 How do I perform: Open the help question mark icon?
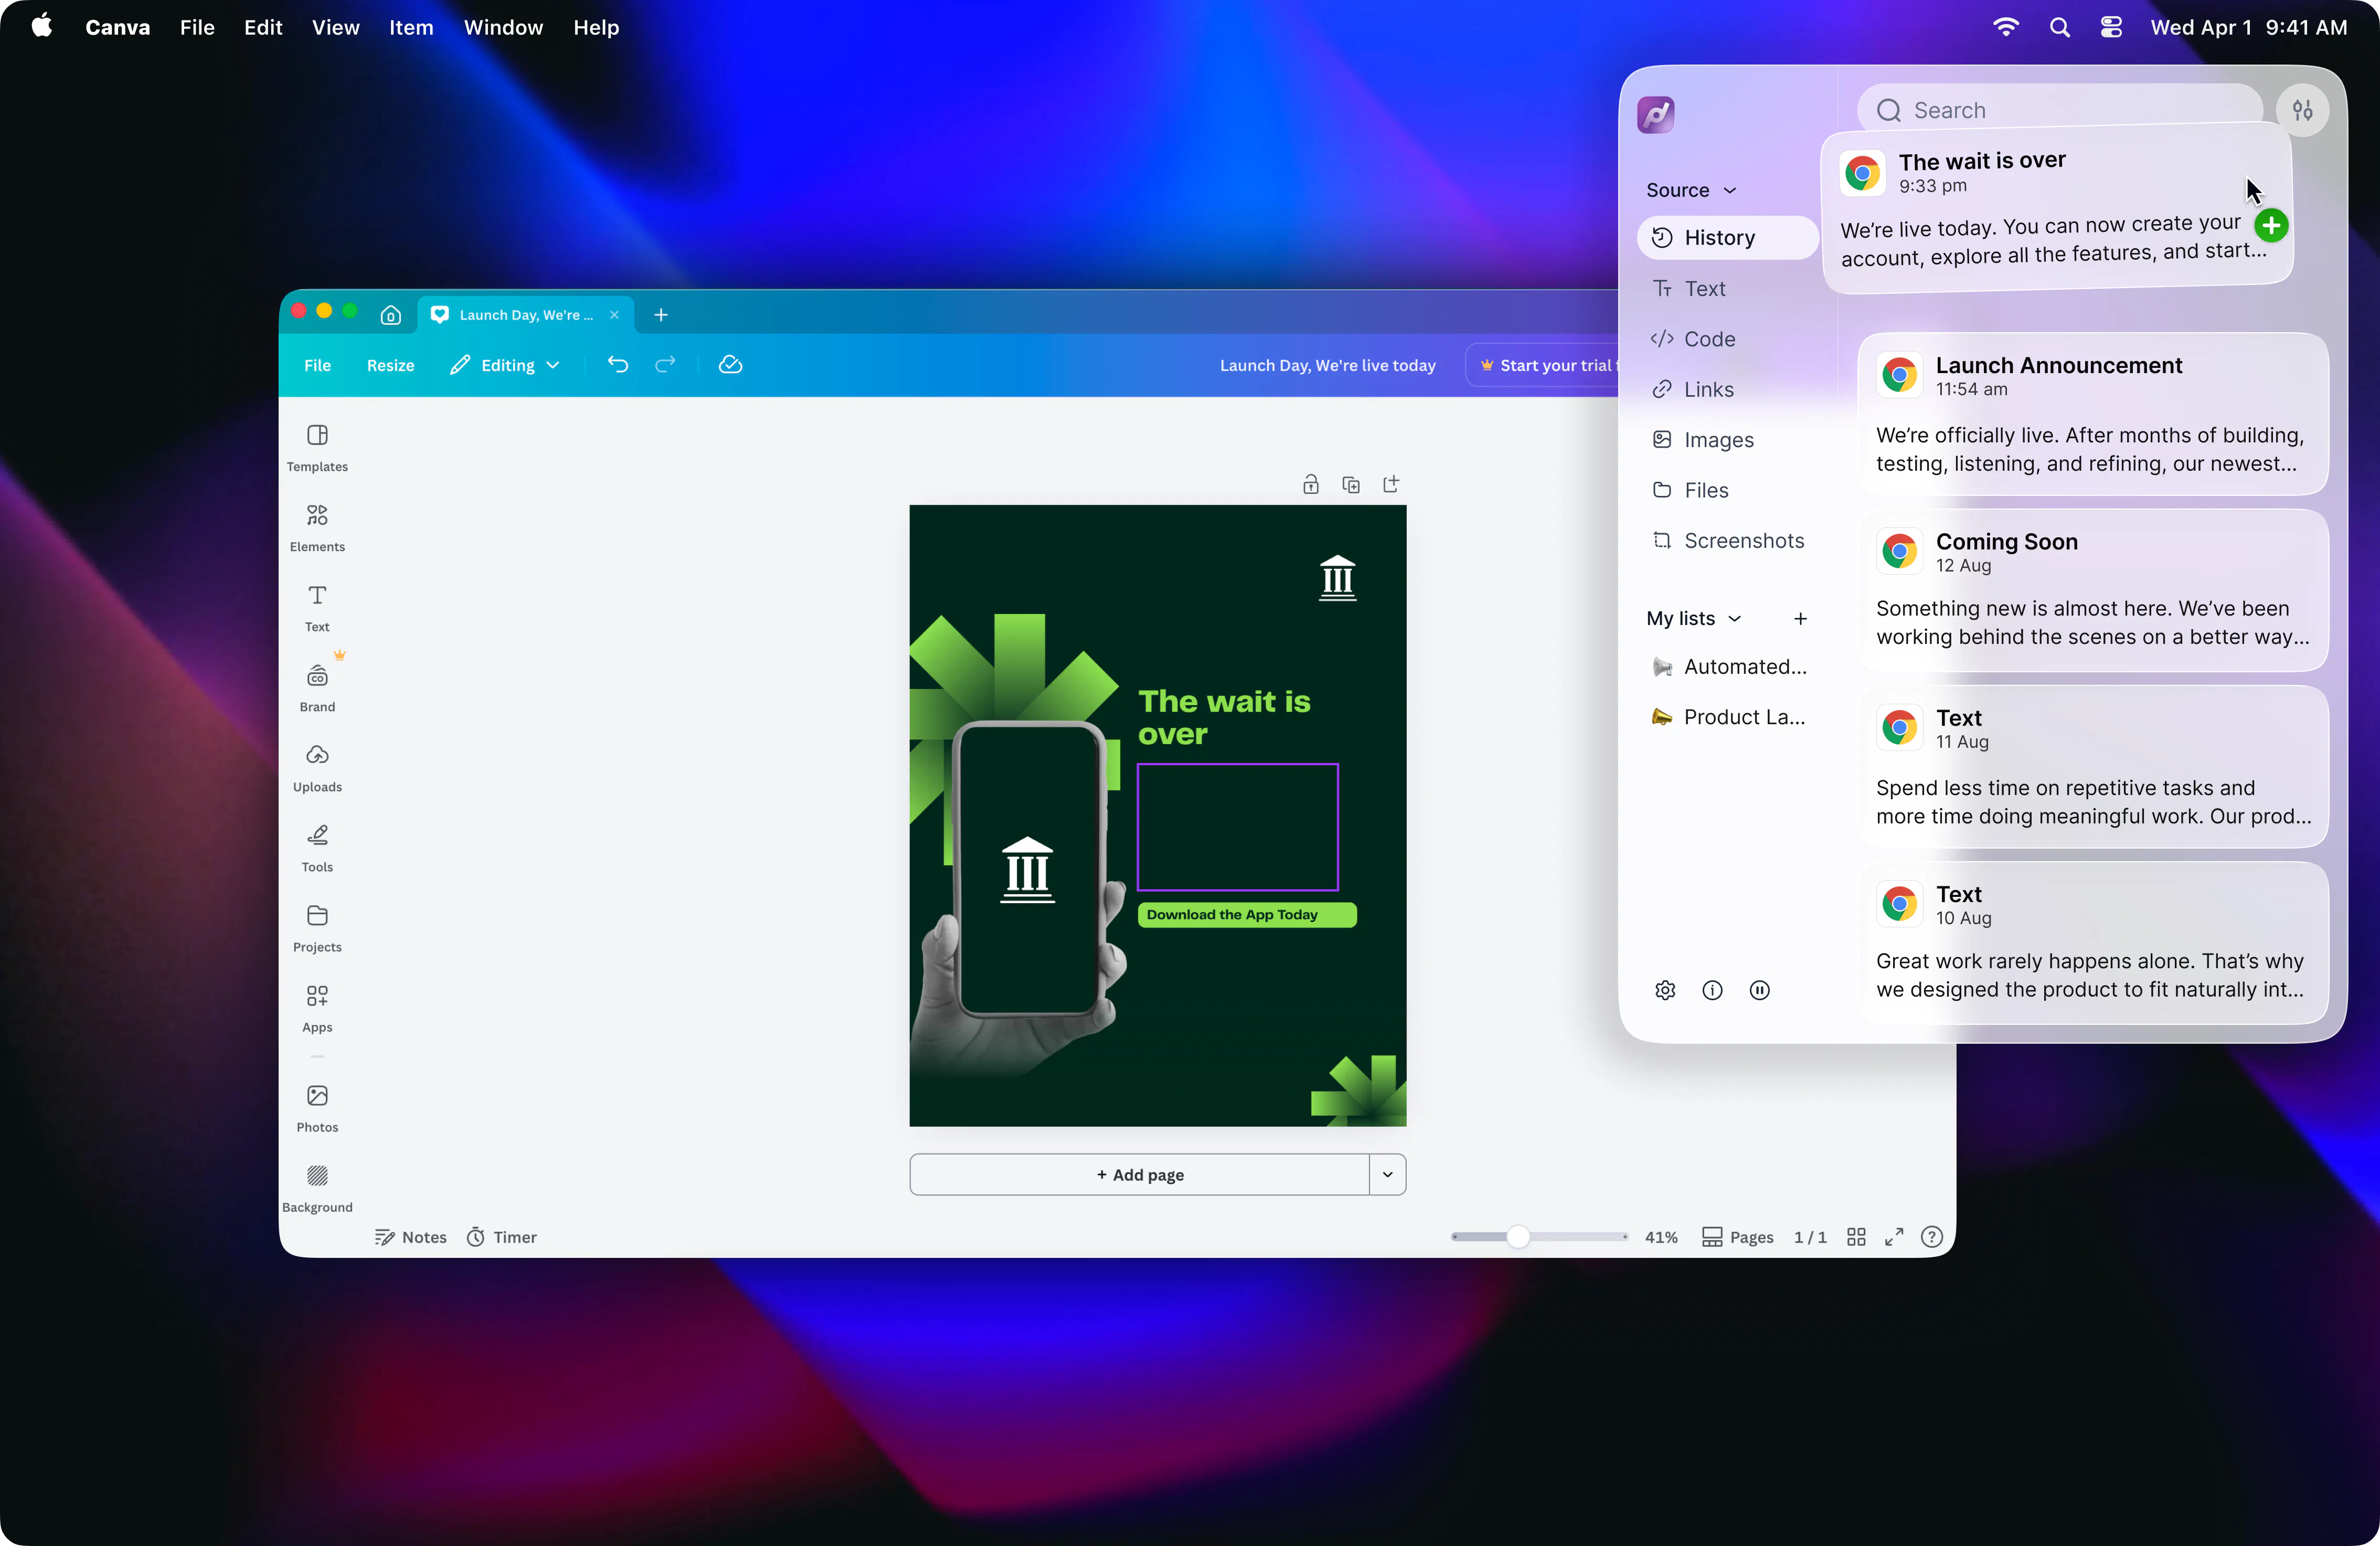1932,1237
